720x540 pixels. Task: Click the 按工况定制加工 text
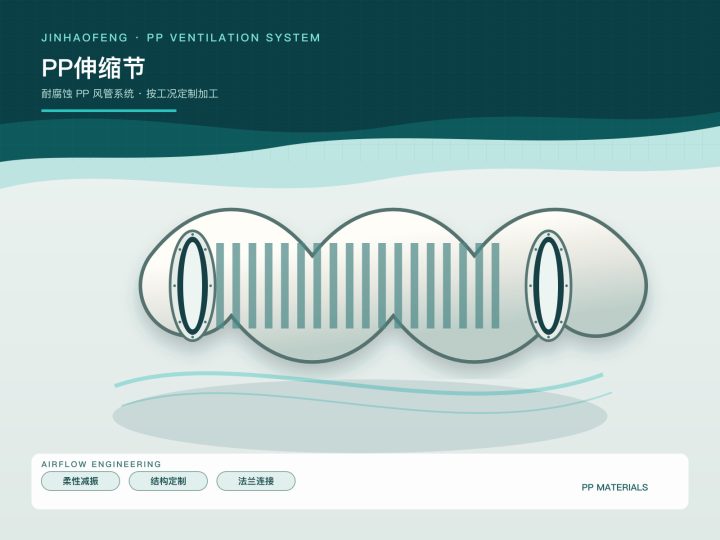pyautogui.click(x=182, y=94)
